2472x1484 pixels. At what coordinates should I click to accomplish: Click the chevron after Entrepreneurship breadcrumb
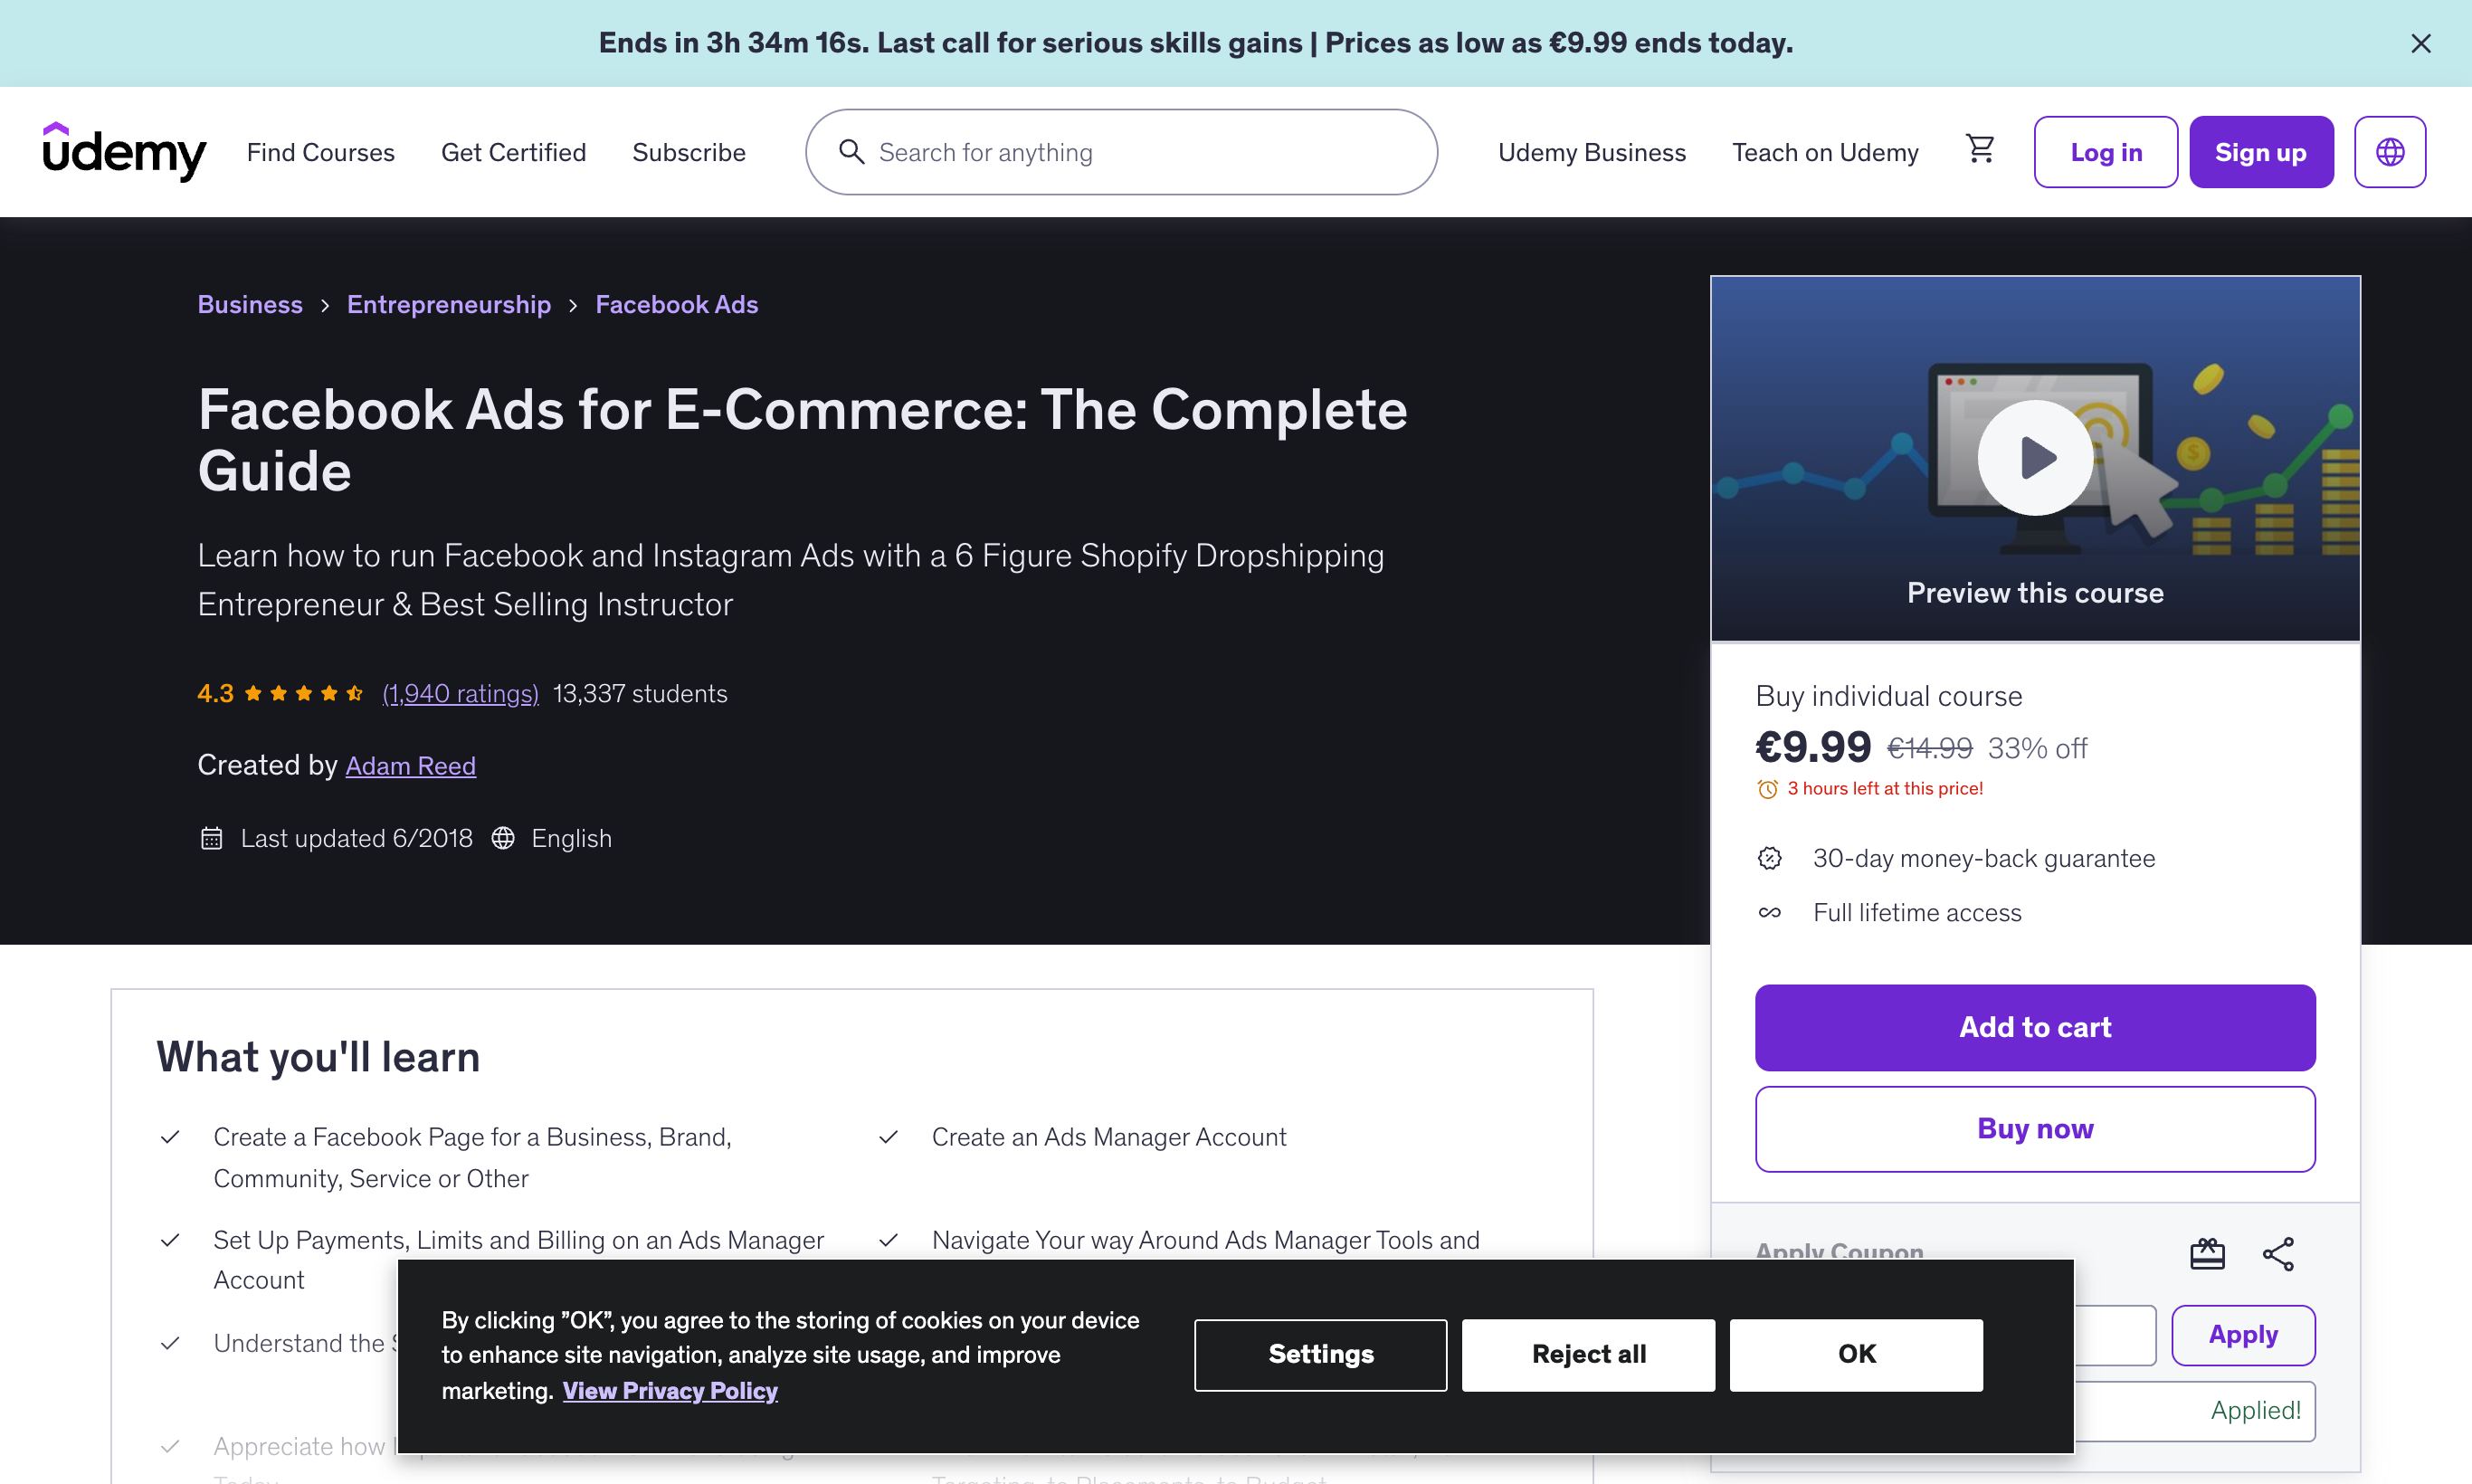(x=573, y=306)
